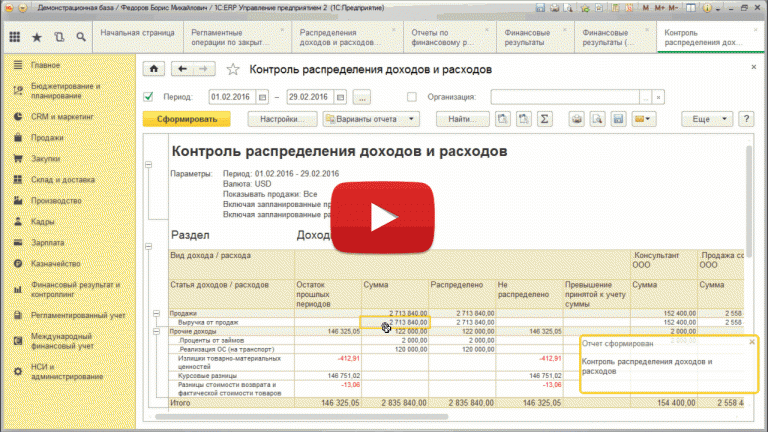
Task: Open the Продажи sidebar section
Action: (x=47, y=138)
